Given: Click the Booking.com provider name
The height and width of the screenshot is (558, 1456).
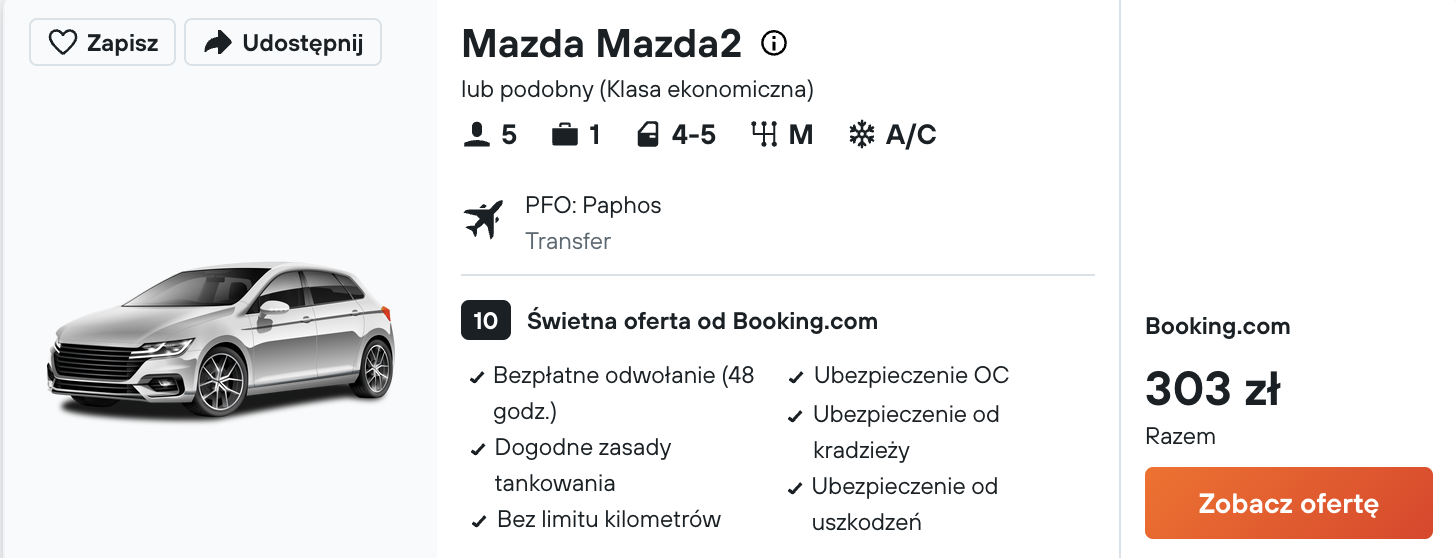Looking at the screenshot, I should pos(1217,326).
